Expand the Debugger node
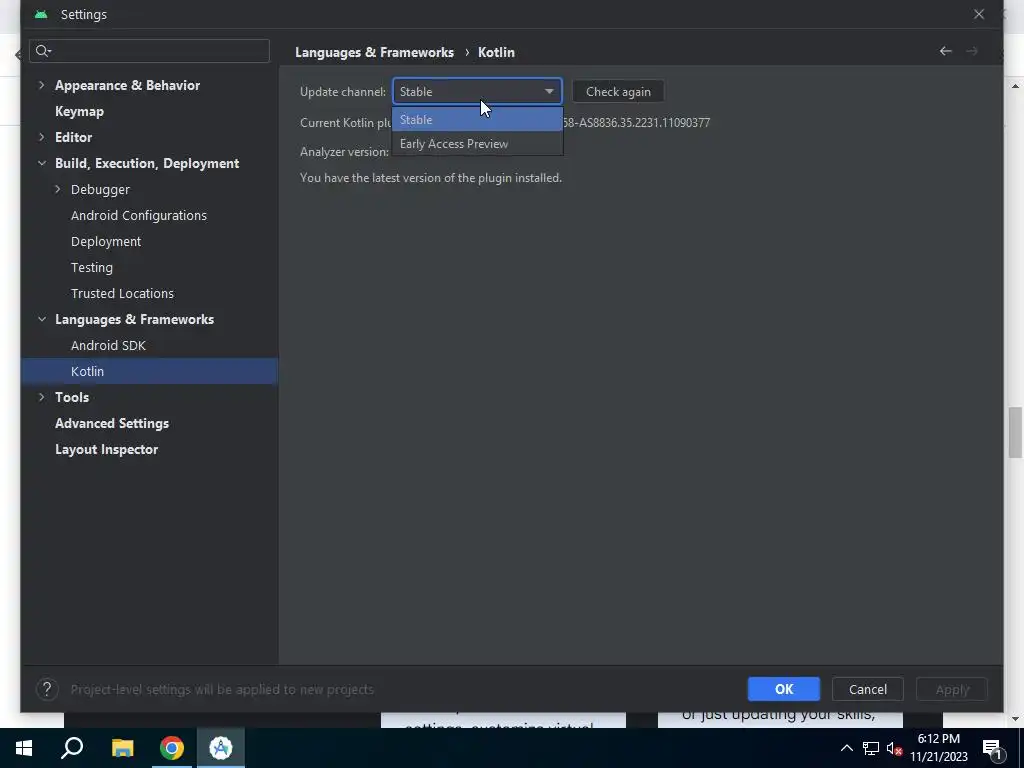The height and width of the screenshot is (768, 1024). (x=57, y=189)
